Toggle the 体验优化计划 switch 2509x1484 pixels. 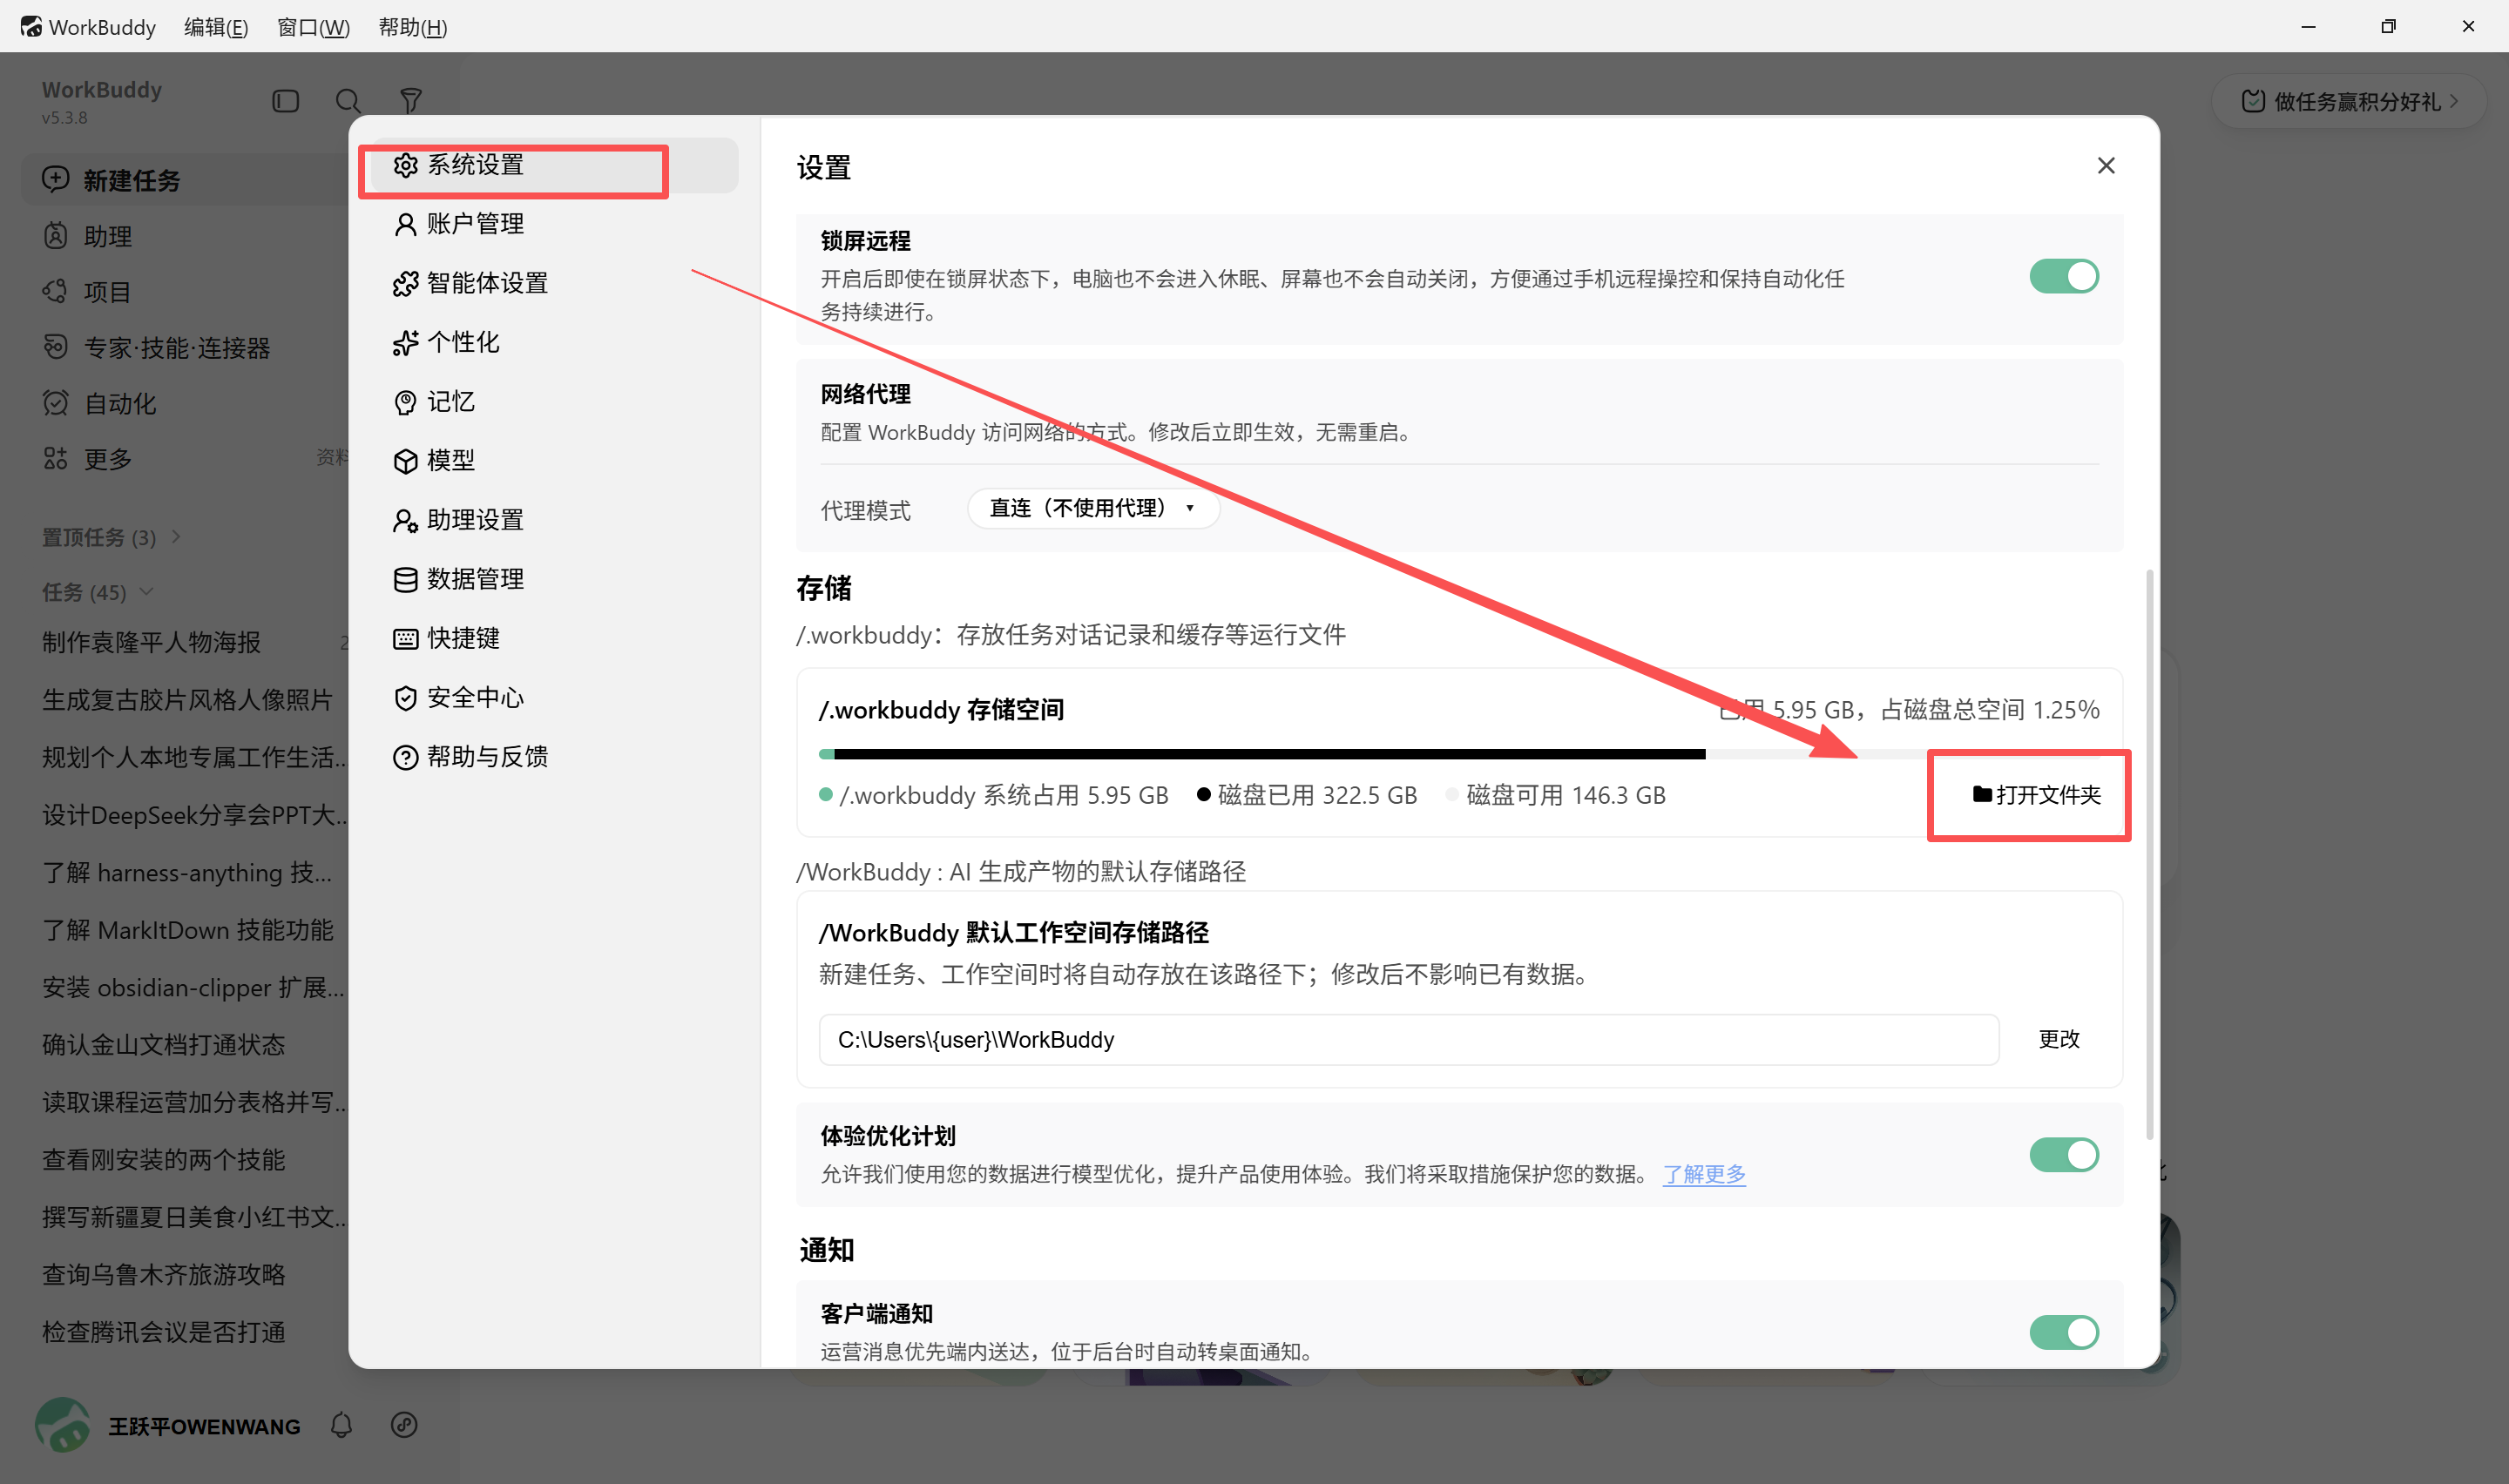pos(2064,1155)
